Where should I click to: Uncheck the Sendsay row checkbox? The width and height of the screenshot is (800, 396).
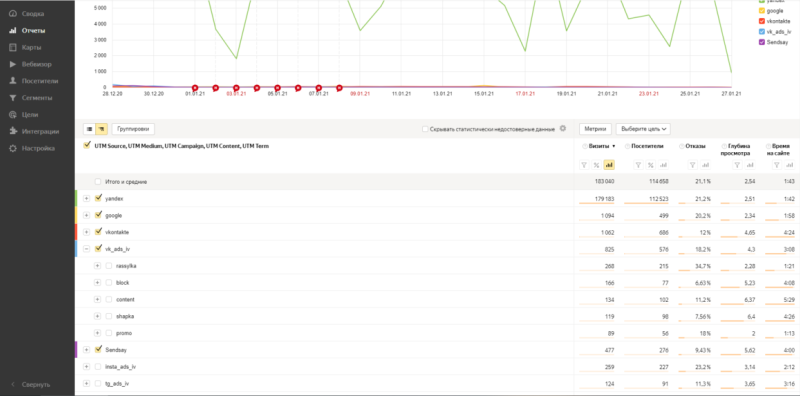pos(98,350)
